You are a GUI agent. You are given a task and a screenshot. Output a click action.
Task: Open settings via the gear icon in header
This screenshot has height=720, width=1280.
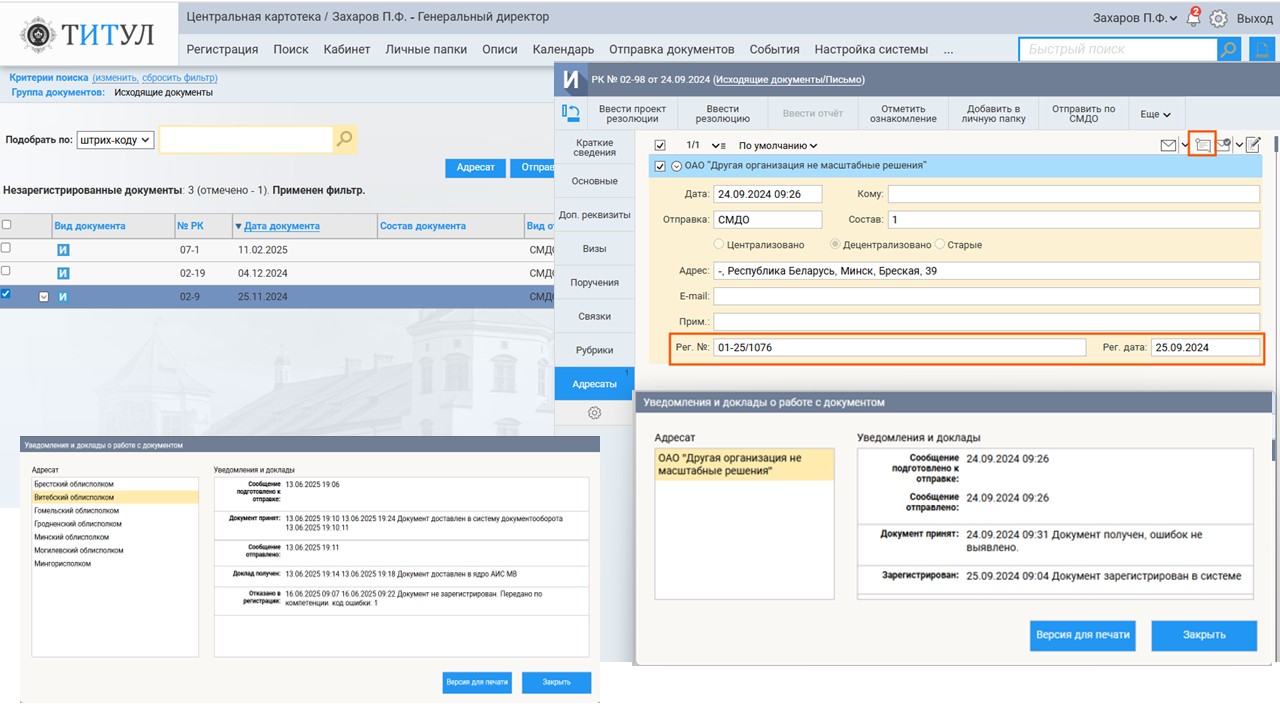(x=1218, y=18)
